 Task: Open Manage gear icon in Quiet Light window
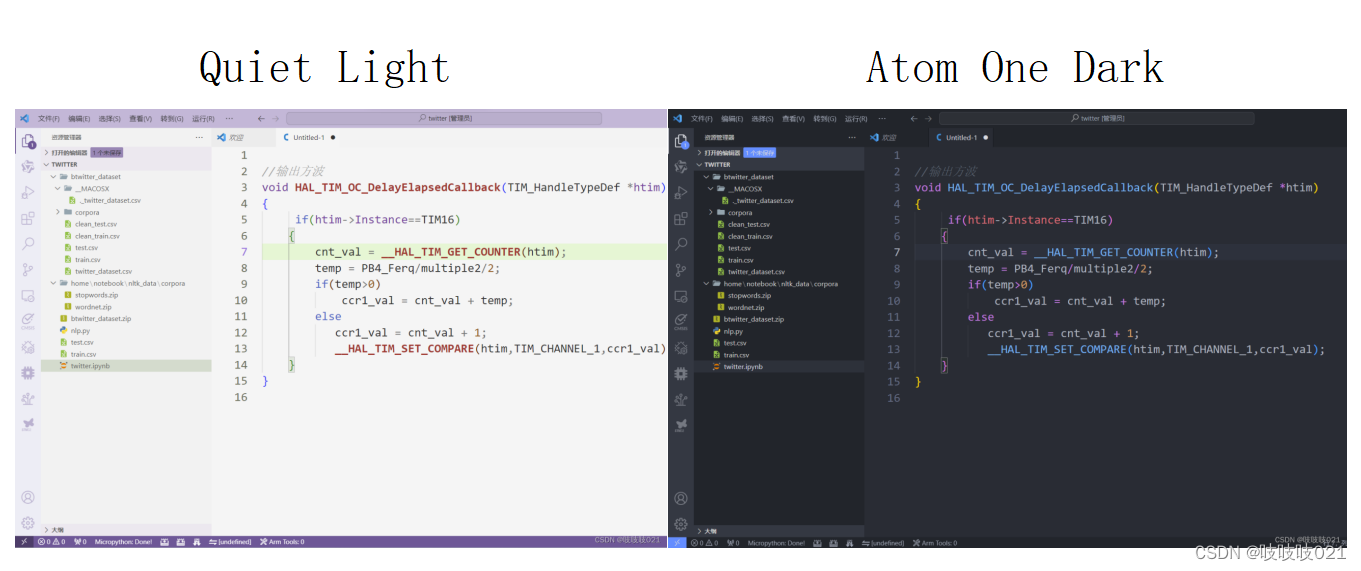28,523
